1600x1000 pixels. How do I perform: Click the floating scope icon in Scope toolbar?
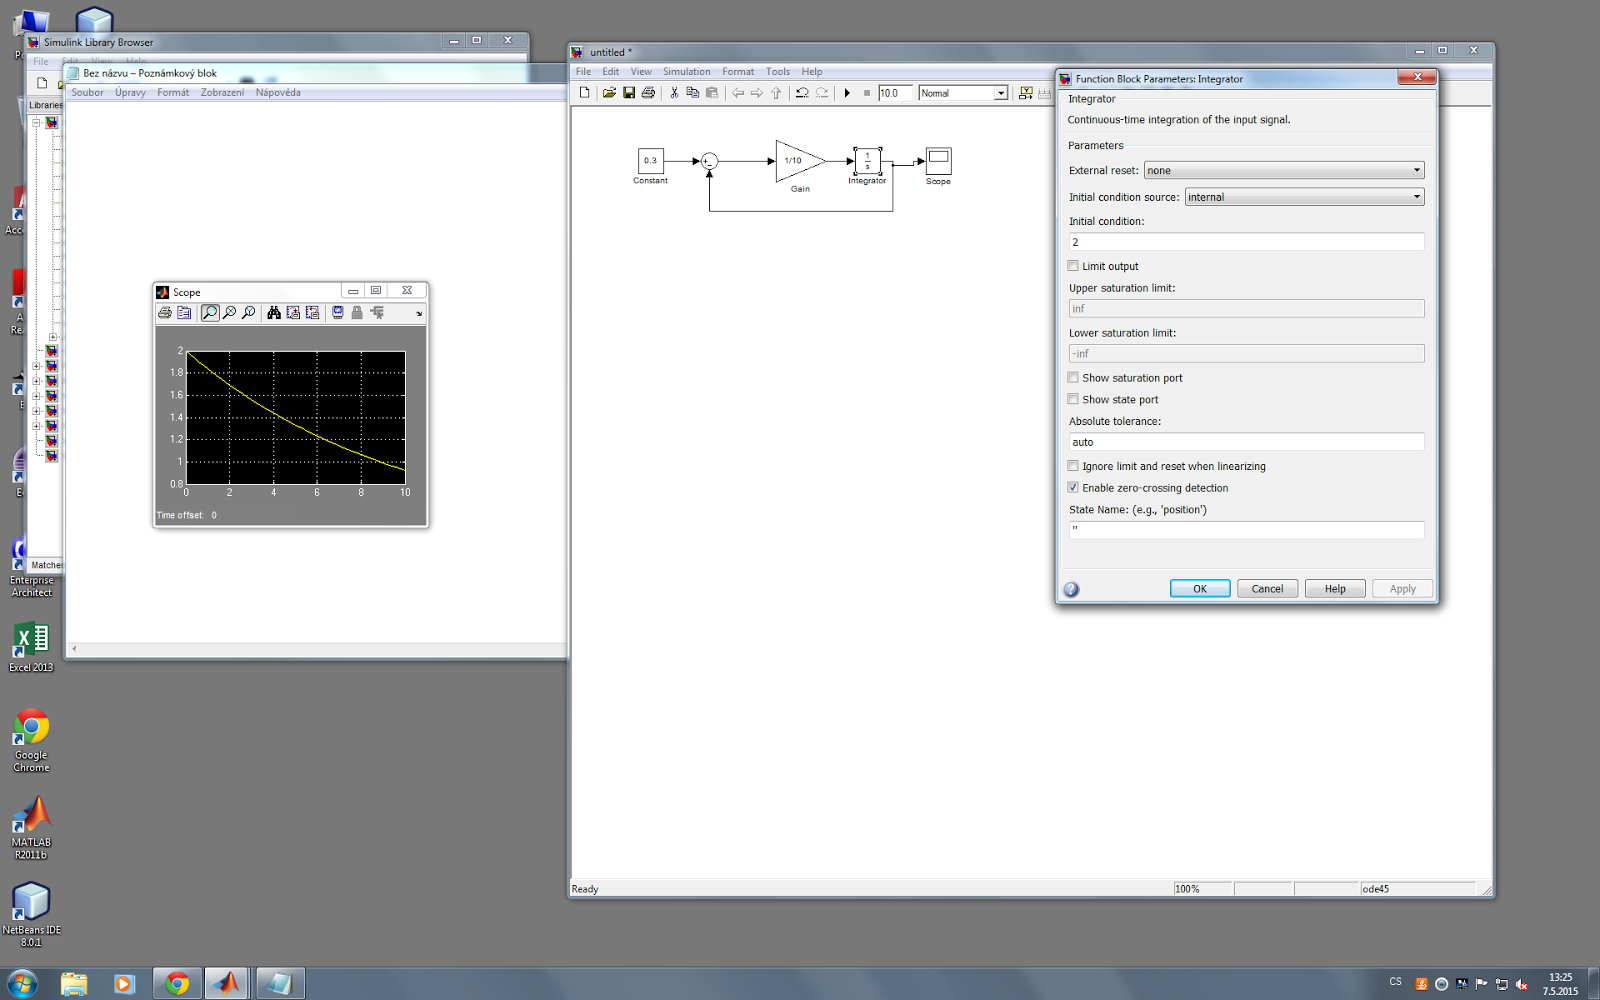pos(338,313)
